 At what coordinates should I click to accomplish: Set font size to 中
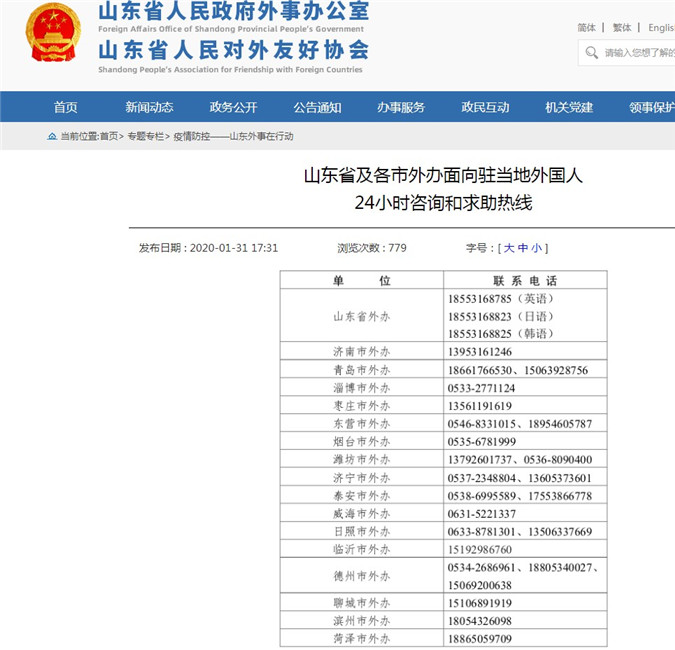click(x=523, y=248)
